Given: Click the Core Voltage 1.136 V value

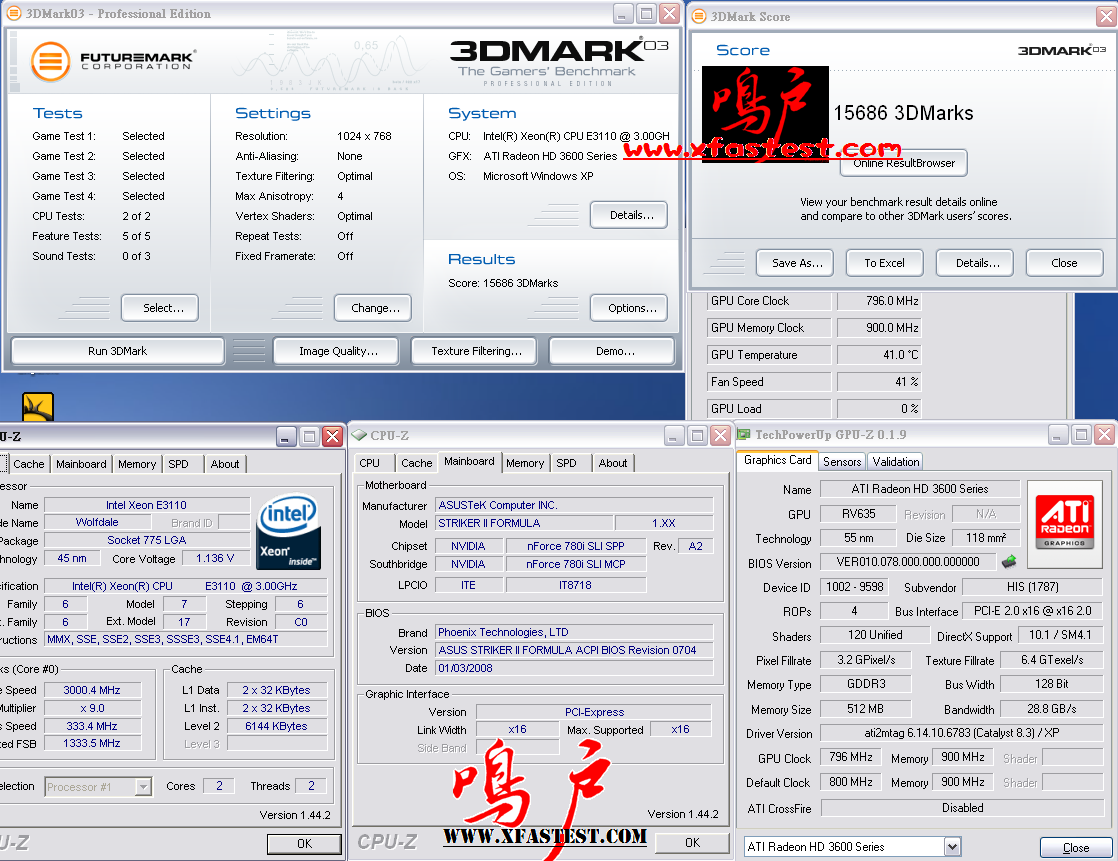Looking at the screenshot, I should 215,558.
